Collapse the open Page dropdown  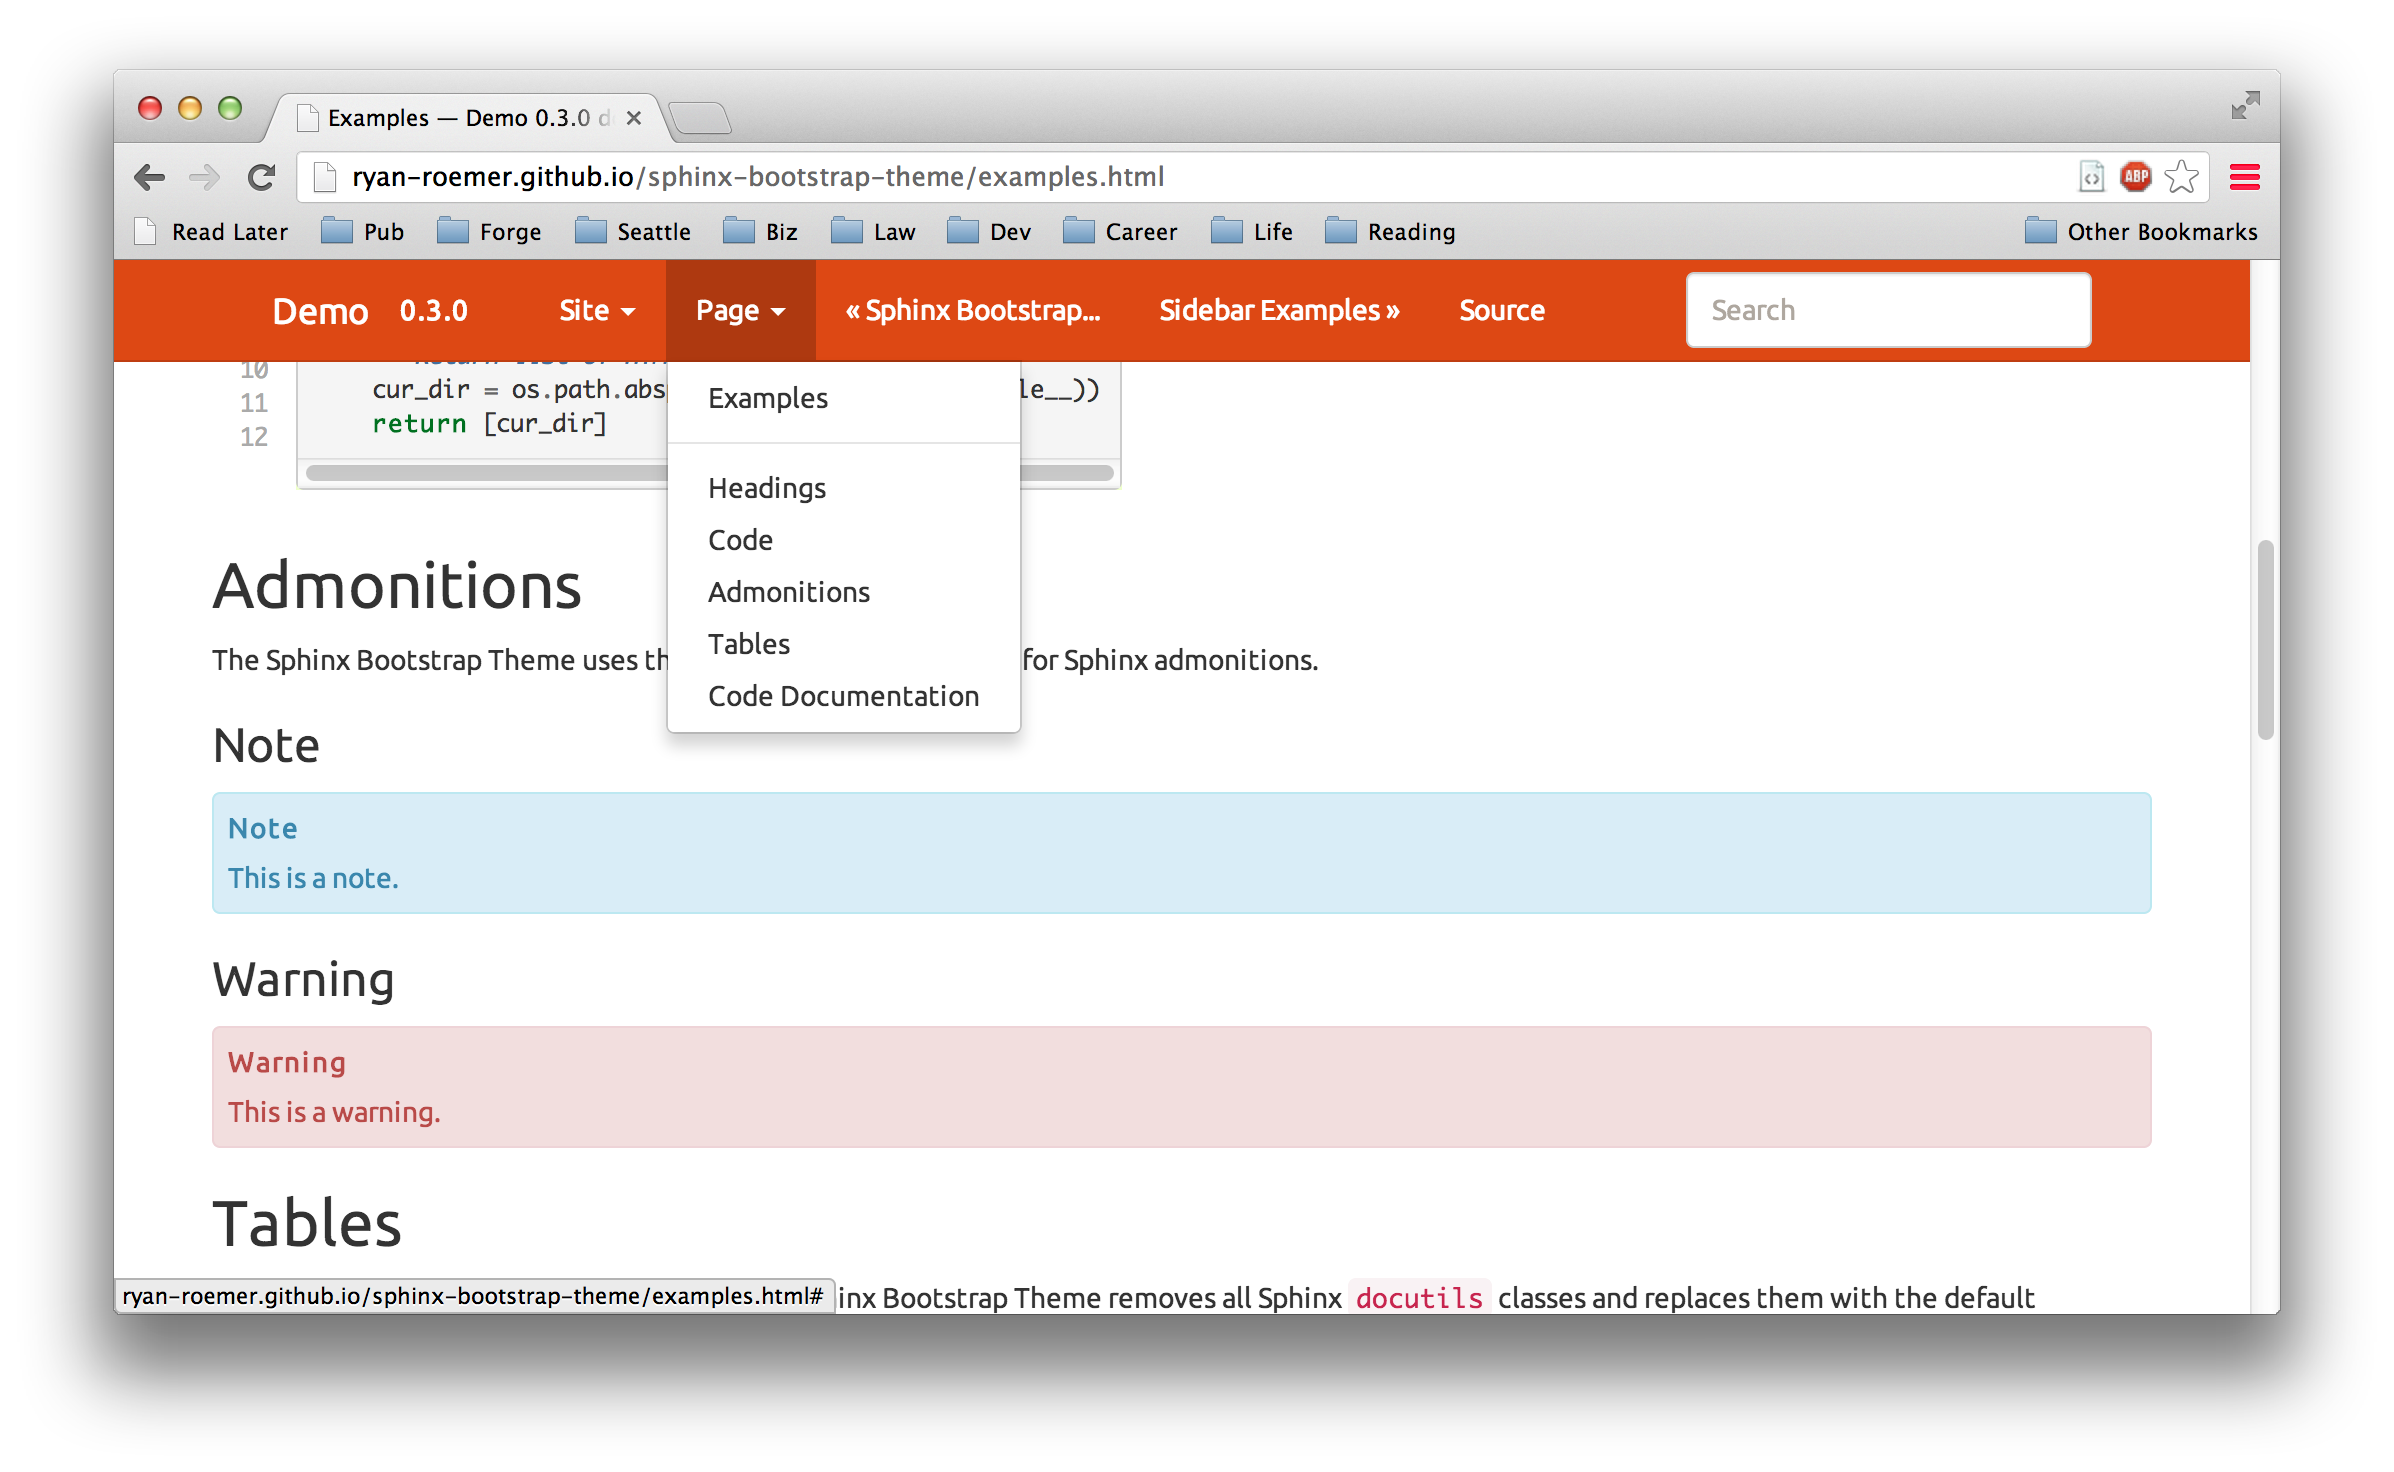pos(740,310)
